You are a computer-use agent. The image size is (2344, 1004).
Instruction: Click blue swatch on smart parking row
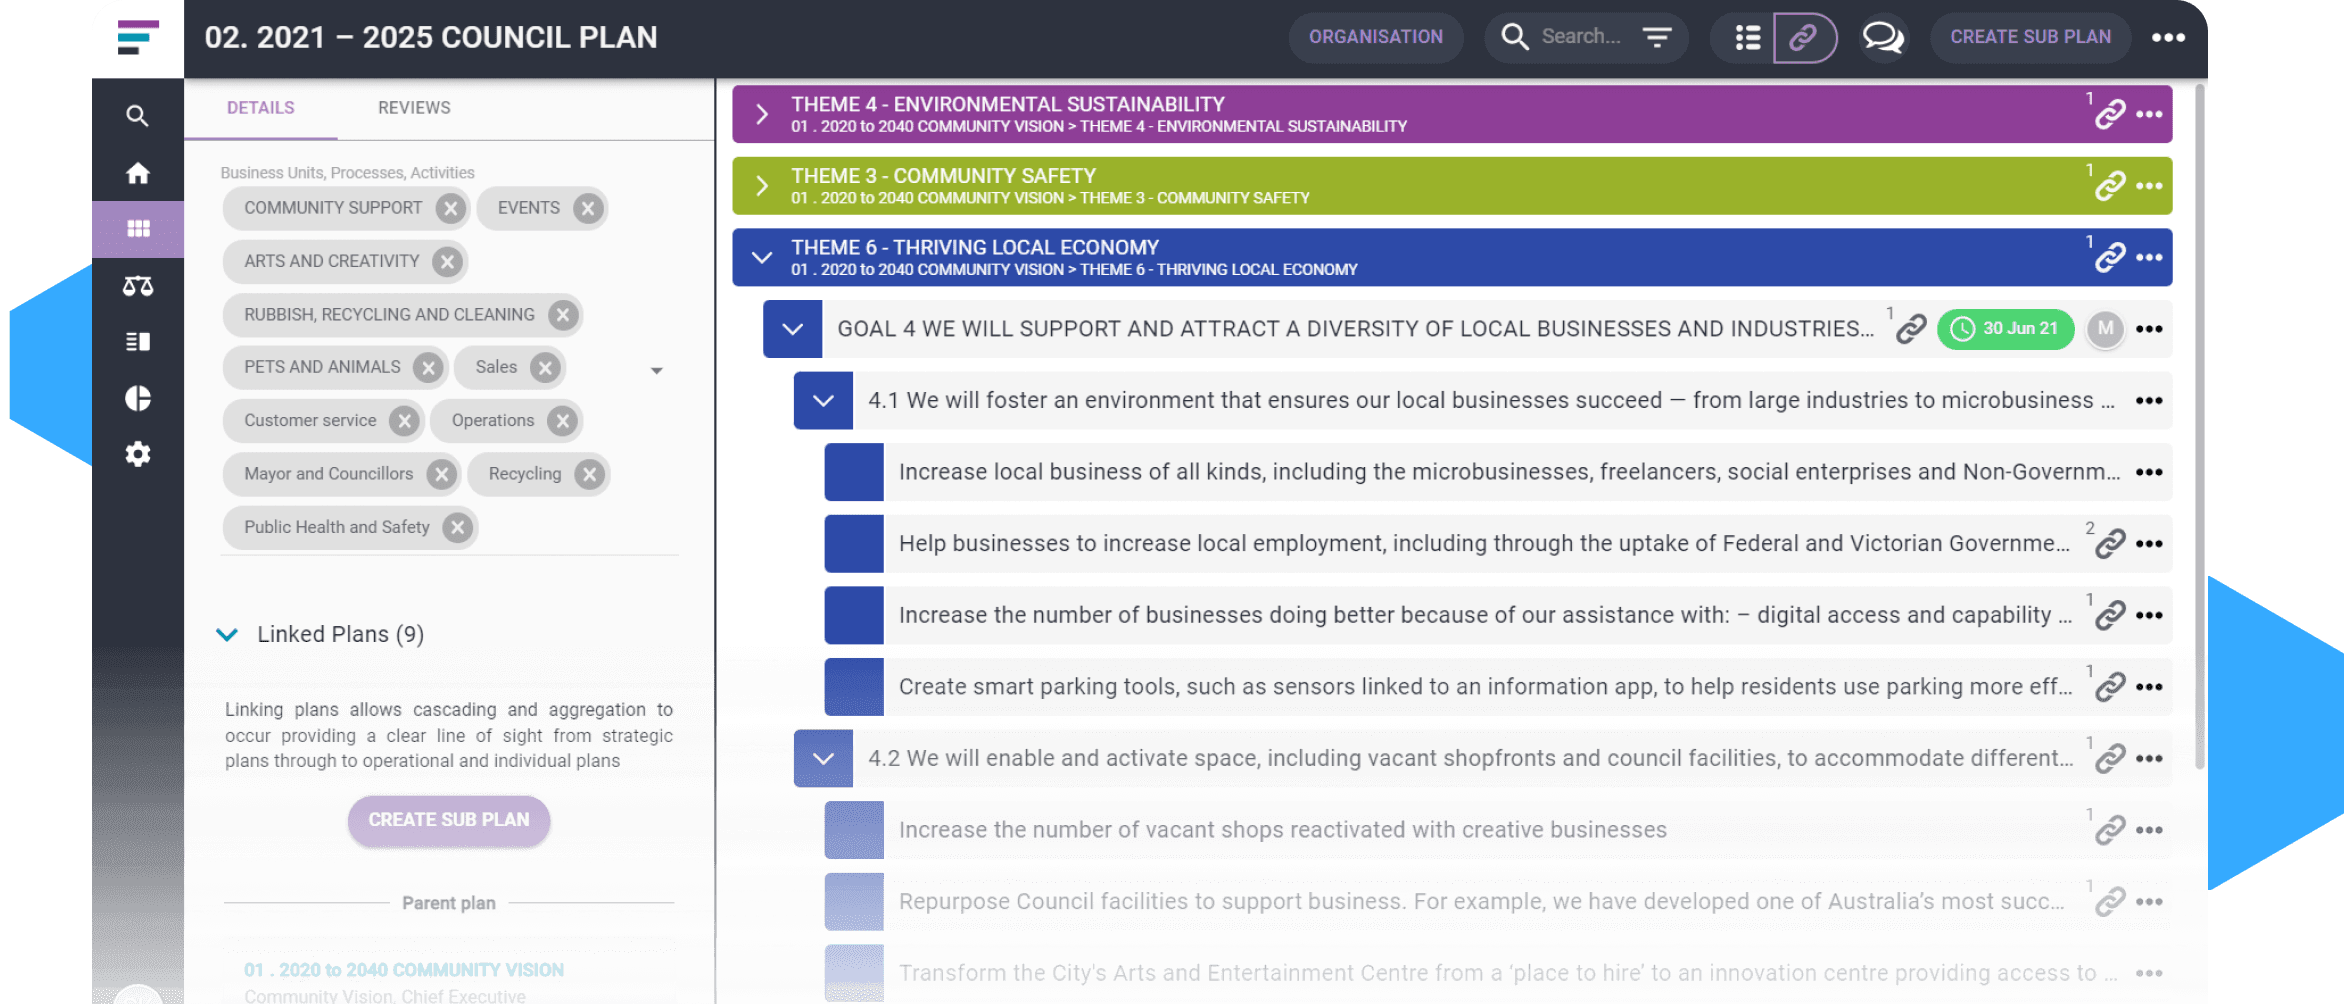pos(854,687)
